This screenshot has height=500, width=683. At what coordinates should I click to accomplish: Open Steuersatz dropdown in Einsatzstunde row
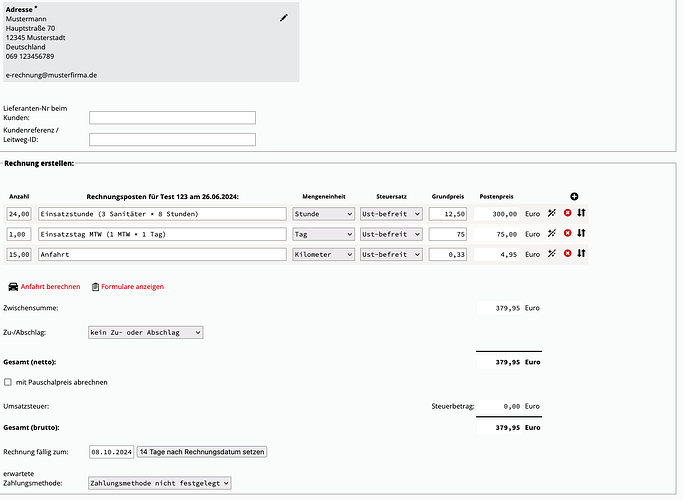coord(391,214)
